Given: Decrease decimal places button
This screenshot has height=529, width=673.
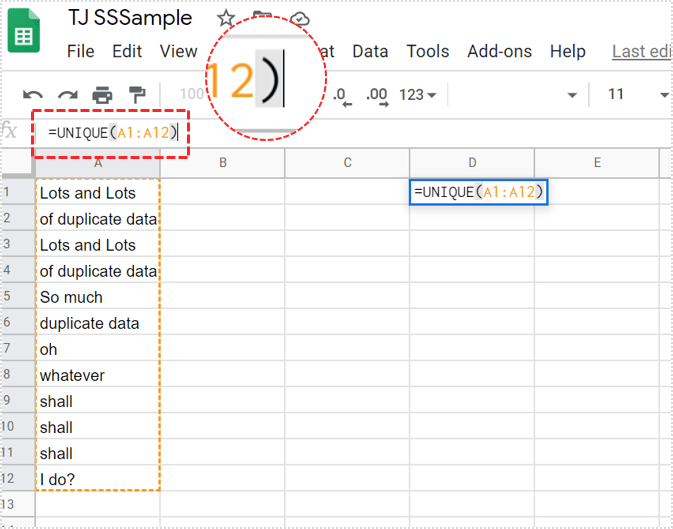Looking at the screenshot, I should click(x=339, y=95).
